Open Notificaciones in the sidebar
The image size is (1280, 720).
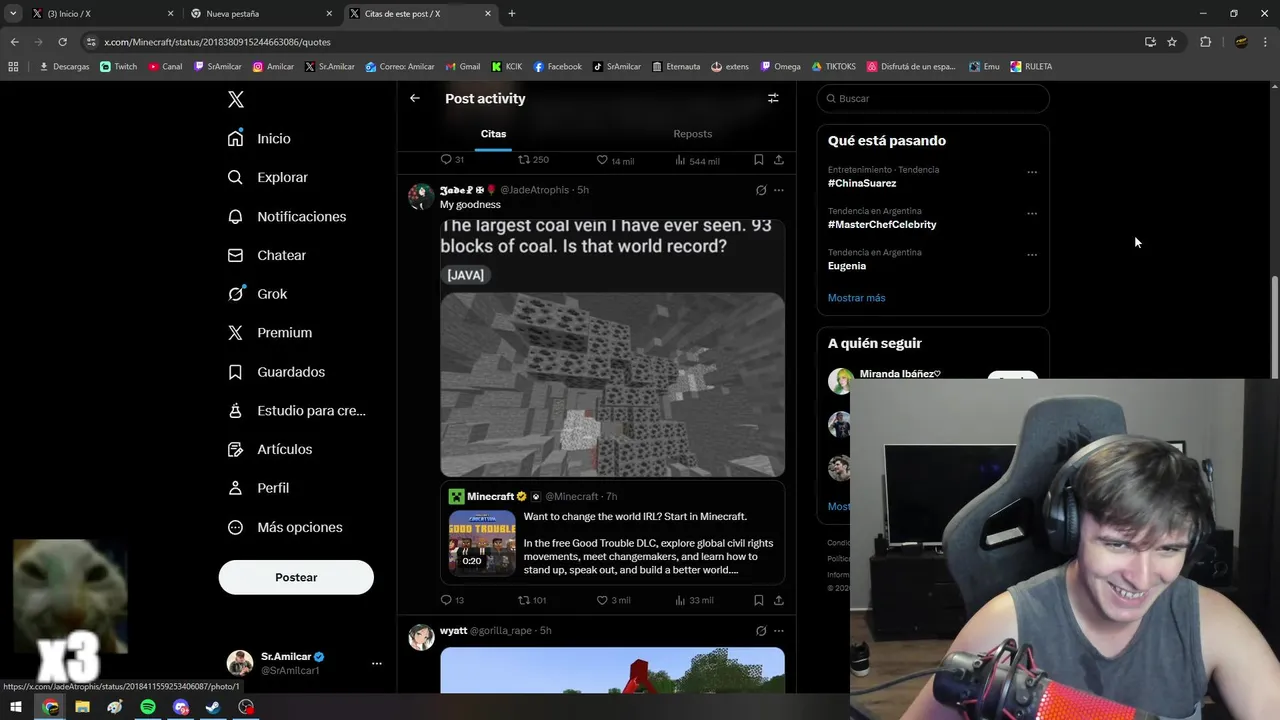(286, 216)
